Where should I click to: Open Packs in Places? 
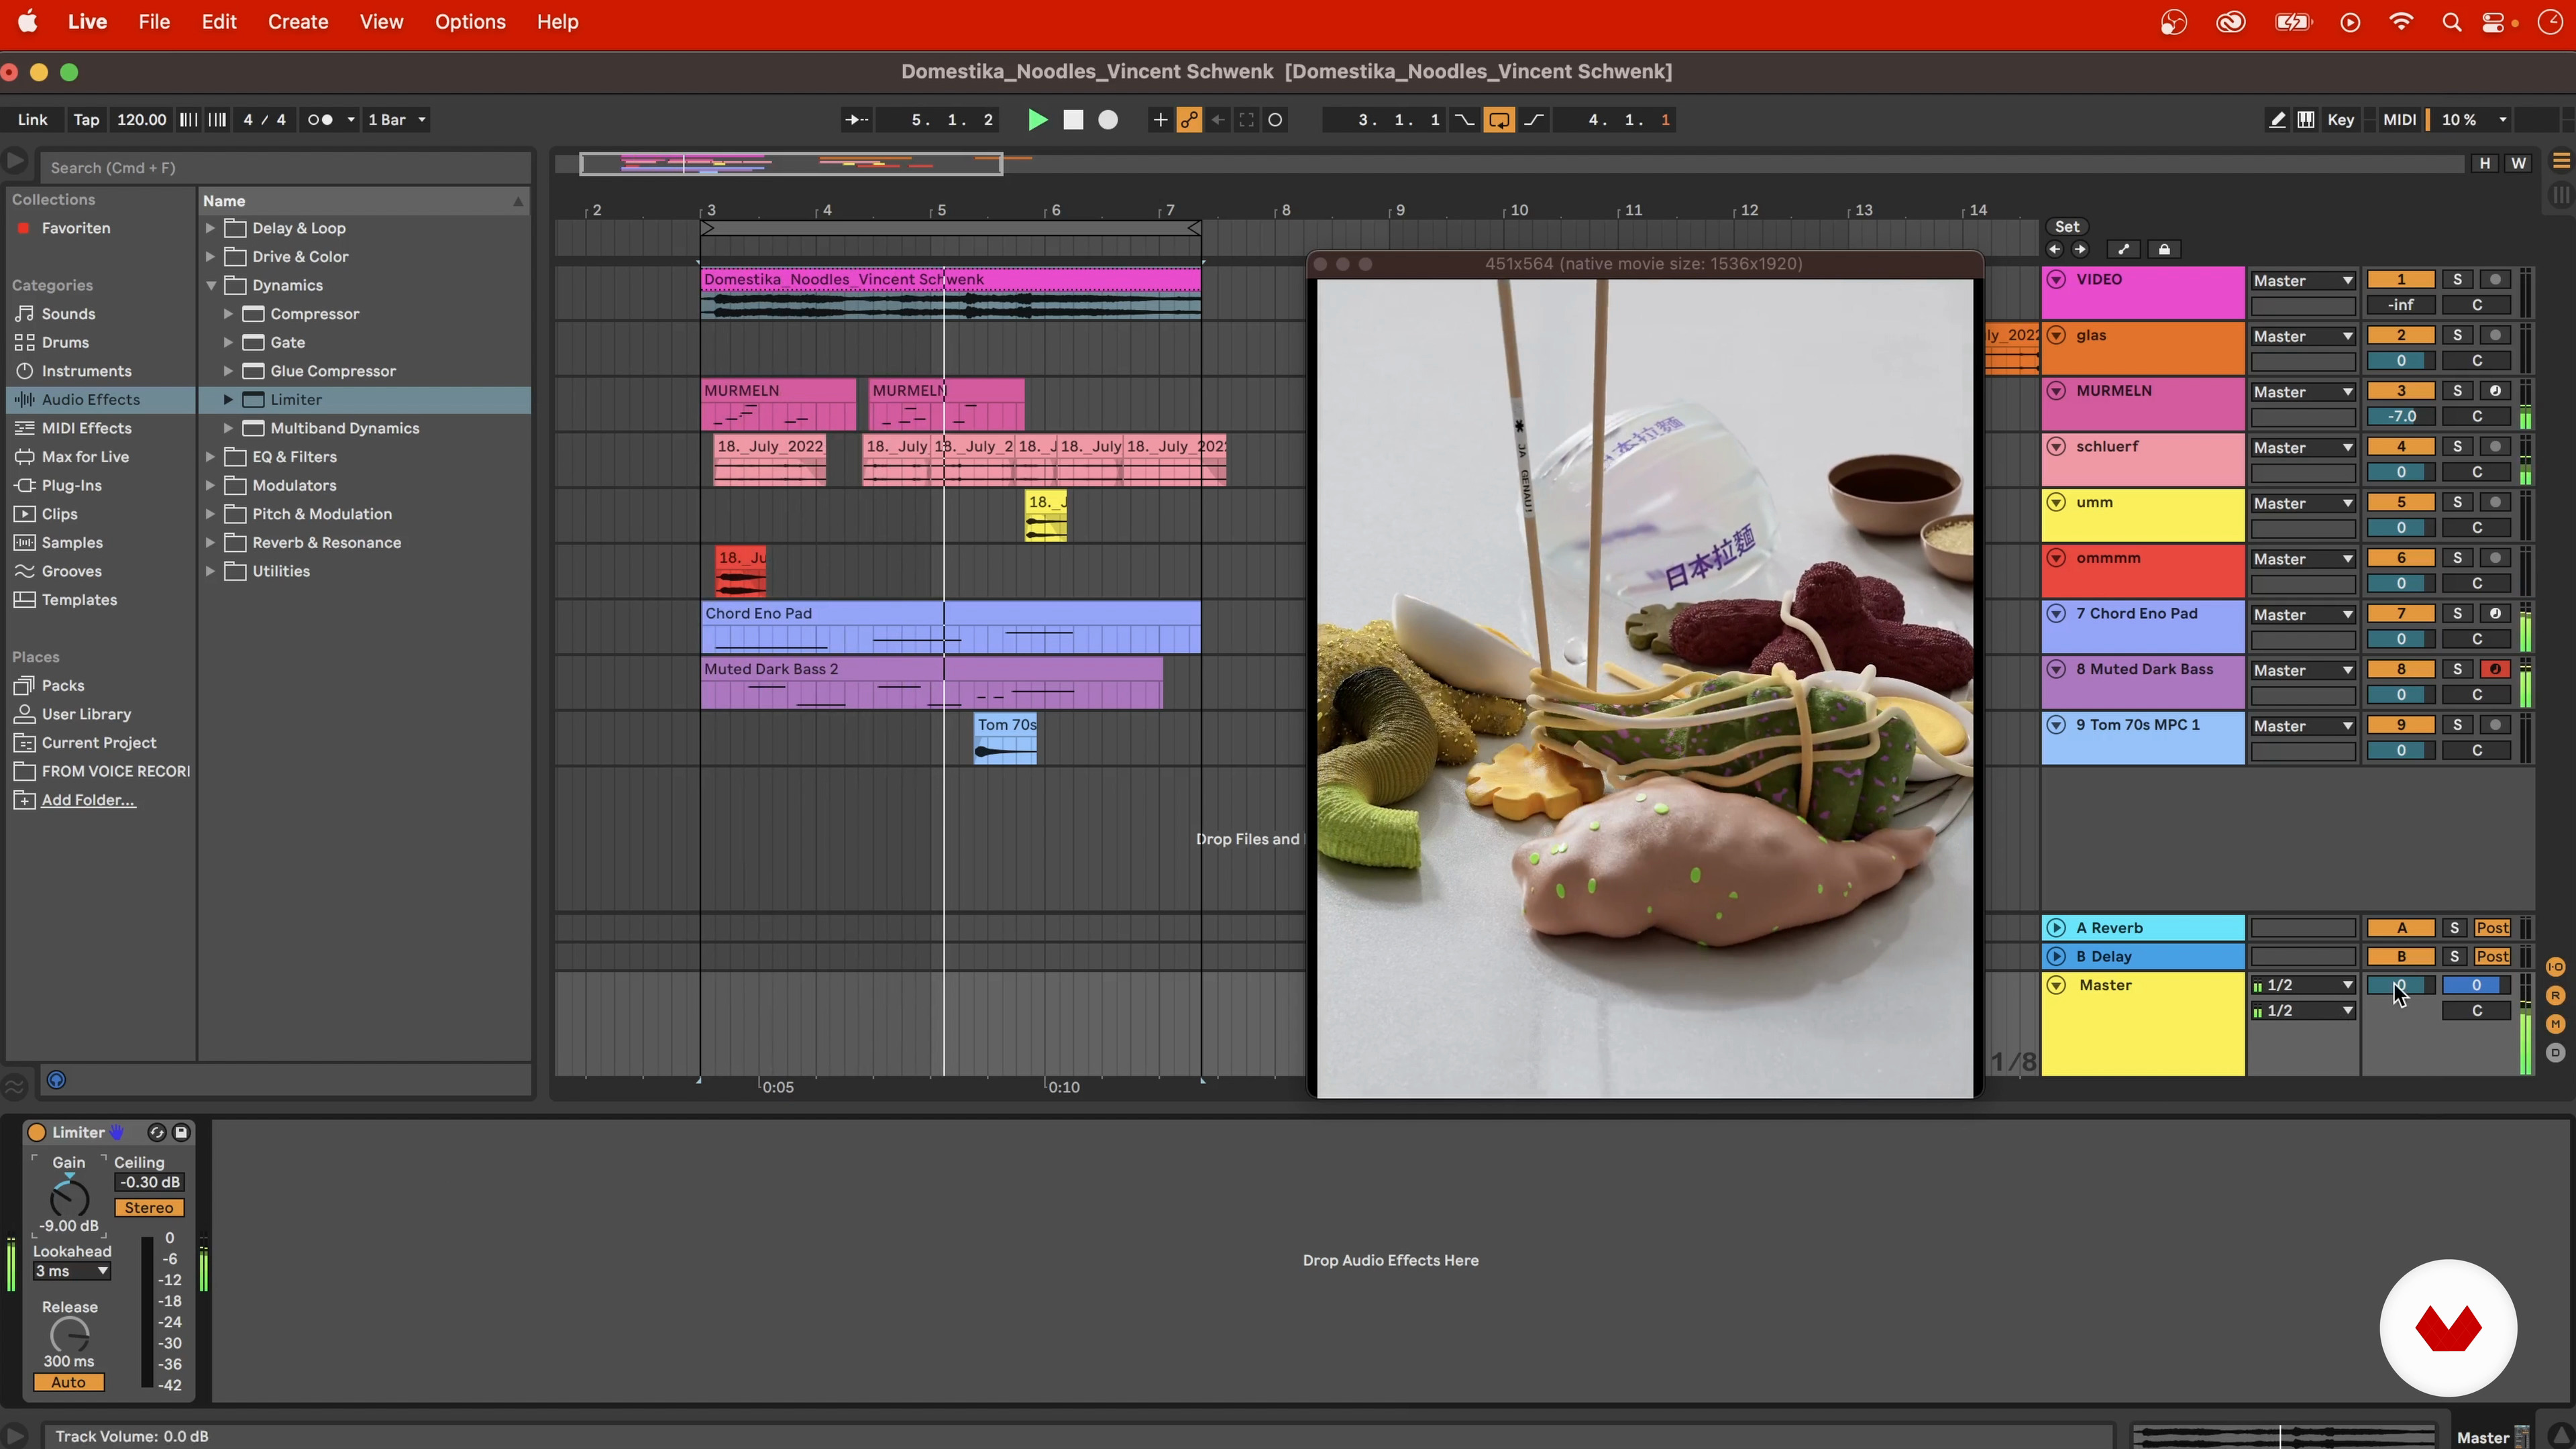(x=62, y=686)
